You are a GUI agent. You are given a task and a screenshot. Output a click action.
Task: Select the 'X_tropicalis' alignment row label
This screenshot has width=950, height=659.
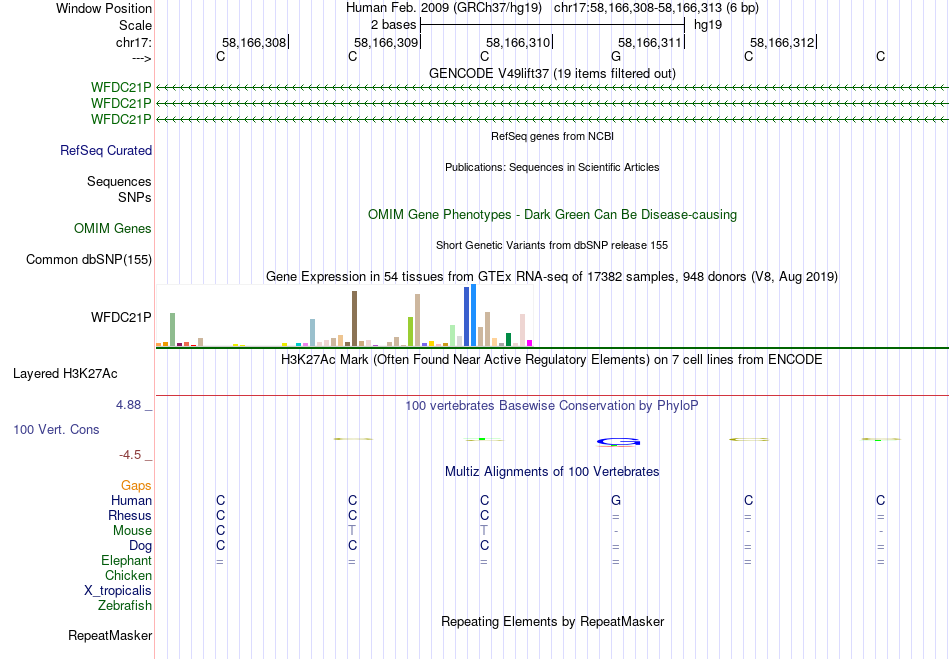click(x=118, y=591)
